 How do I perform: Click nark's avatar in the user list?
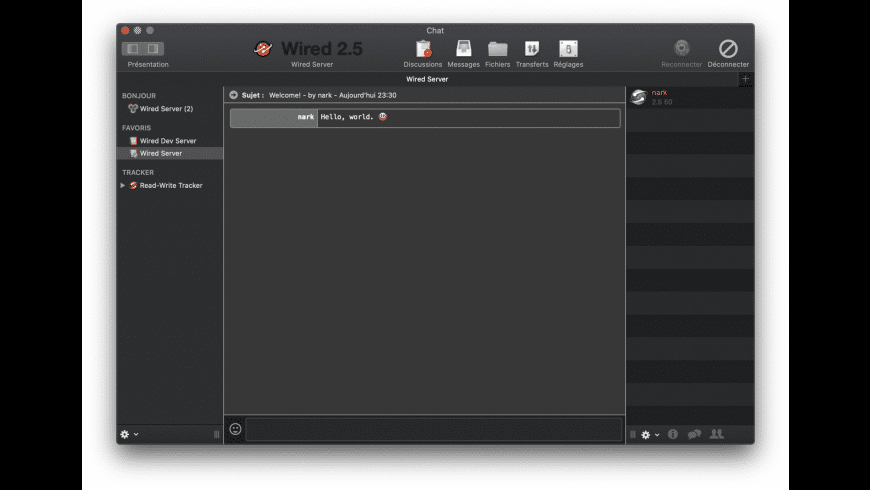pos(639,97)
